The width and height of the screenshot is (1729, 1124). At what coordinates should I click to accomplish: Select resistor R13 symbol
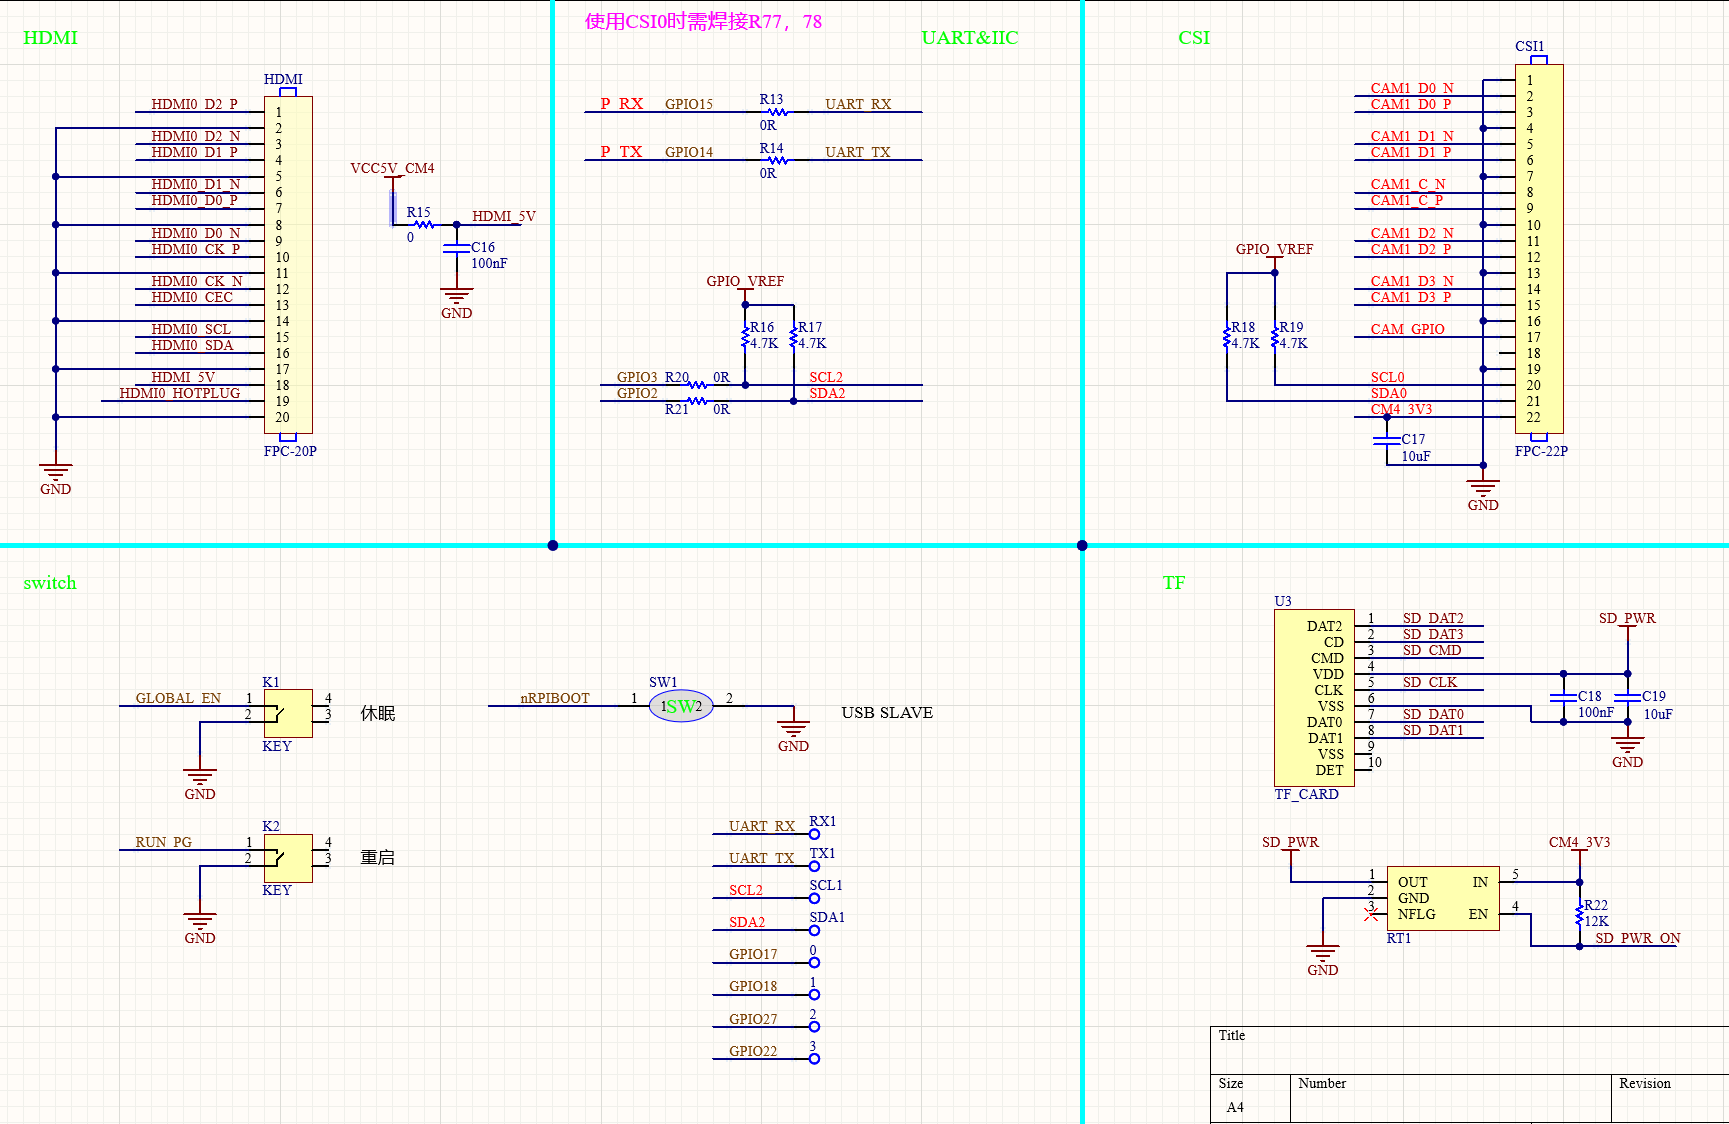point(777,112)
